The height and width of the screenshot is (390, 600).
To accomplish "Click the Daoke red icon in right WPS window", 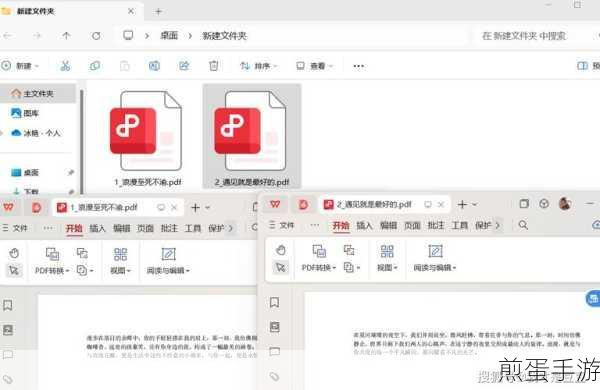I will [x=303, y=204].
